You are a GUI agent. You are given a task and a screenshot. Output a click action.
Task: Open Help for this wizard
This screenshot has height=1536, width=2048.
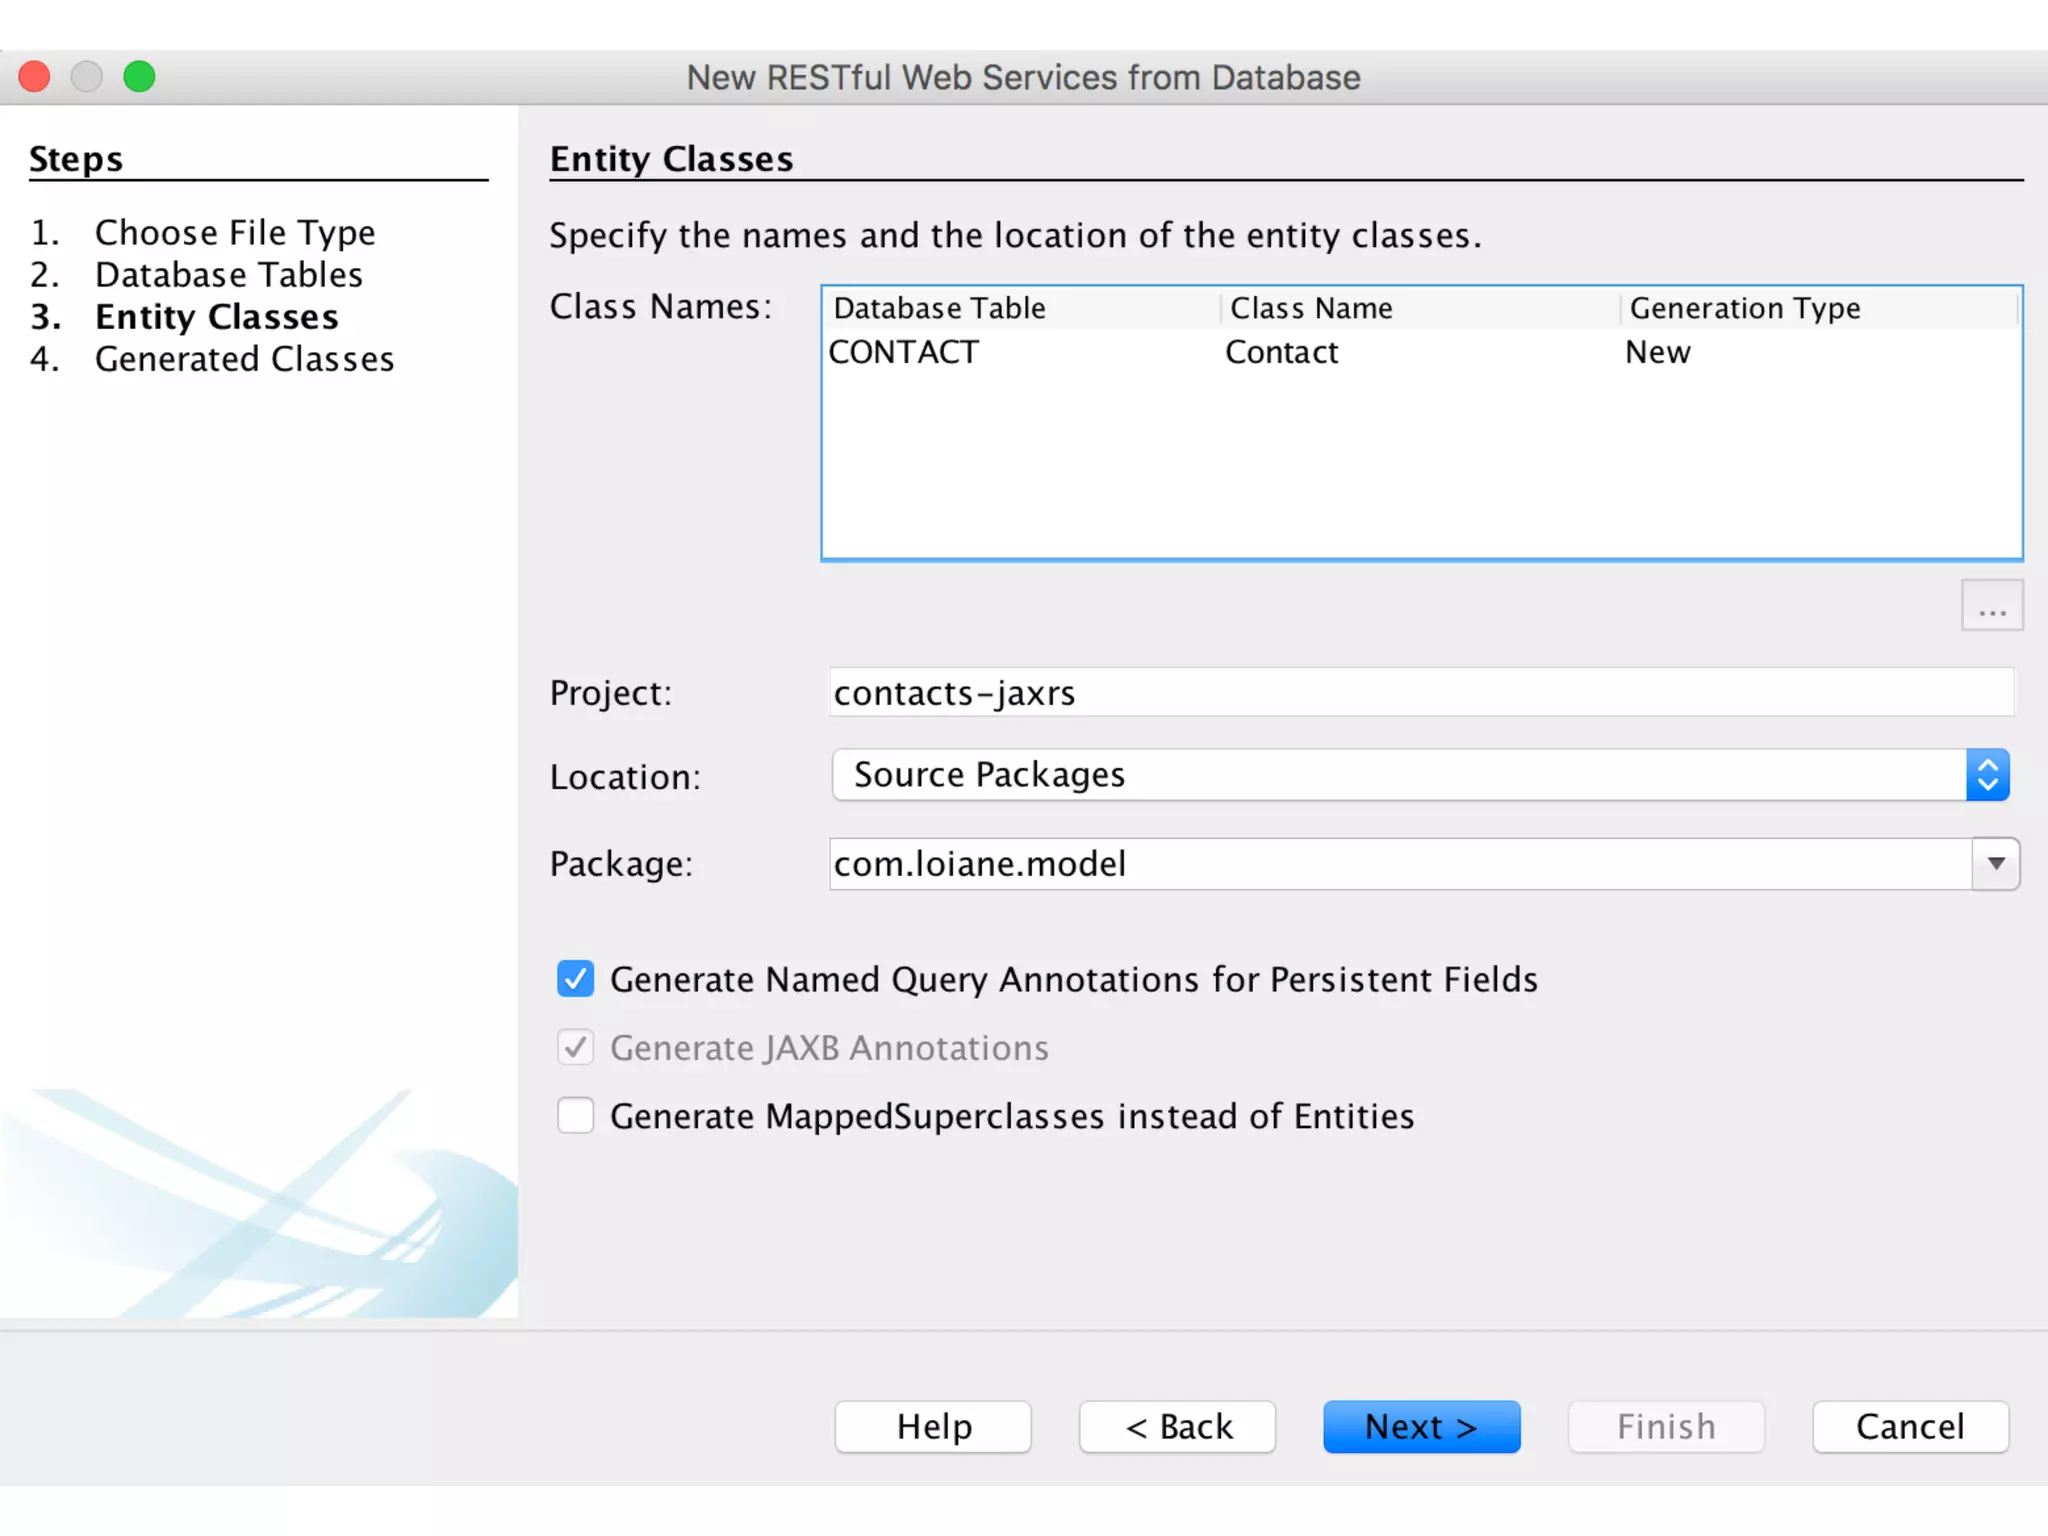click(x=933, y=1426)
